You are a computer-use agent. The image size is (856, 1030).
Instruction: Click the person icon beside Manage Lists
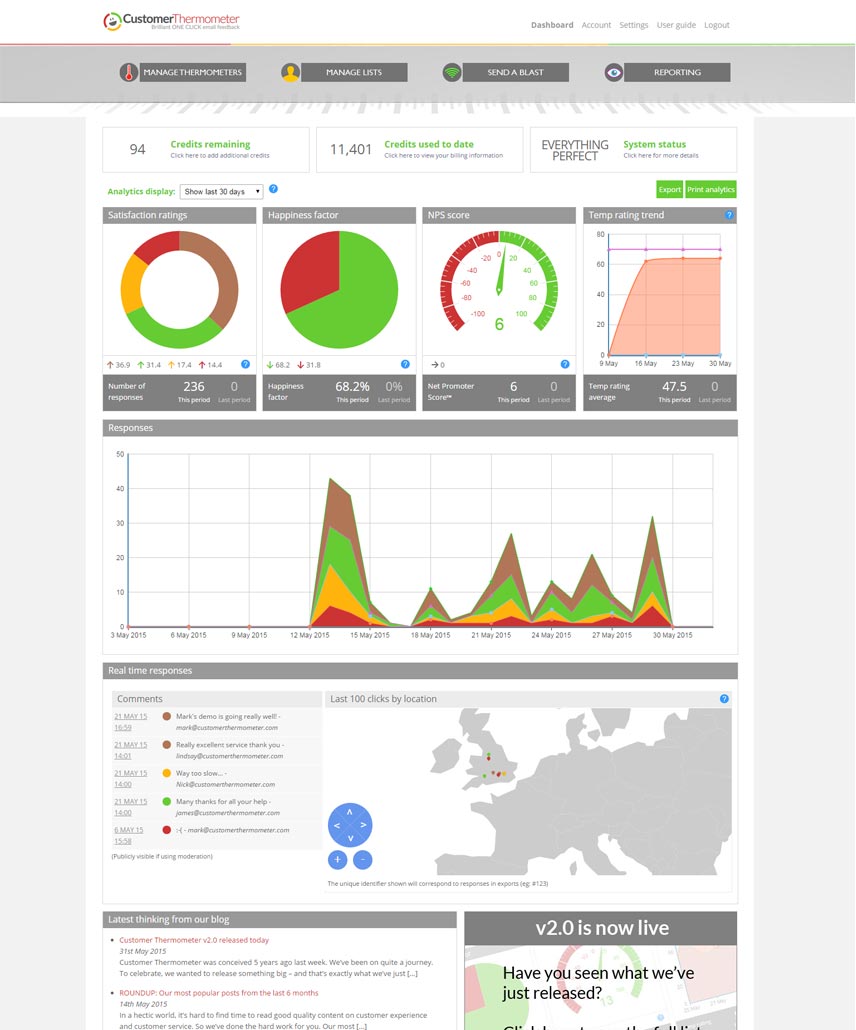point(290,72)
